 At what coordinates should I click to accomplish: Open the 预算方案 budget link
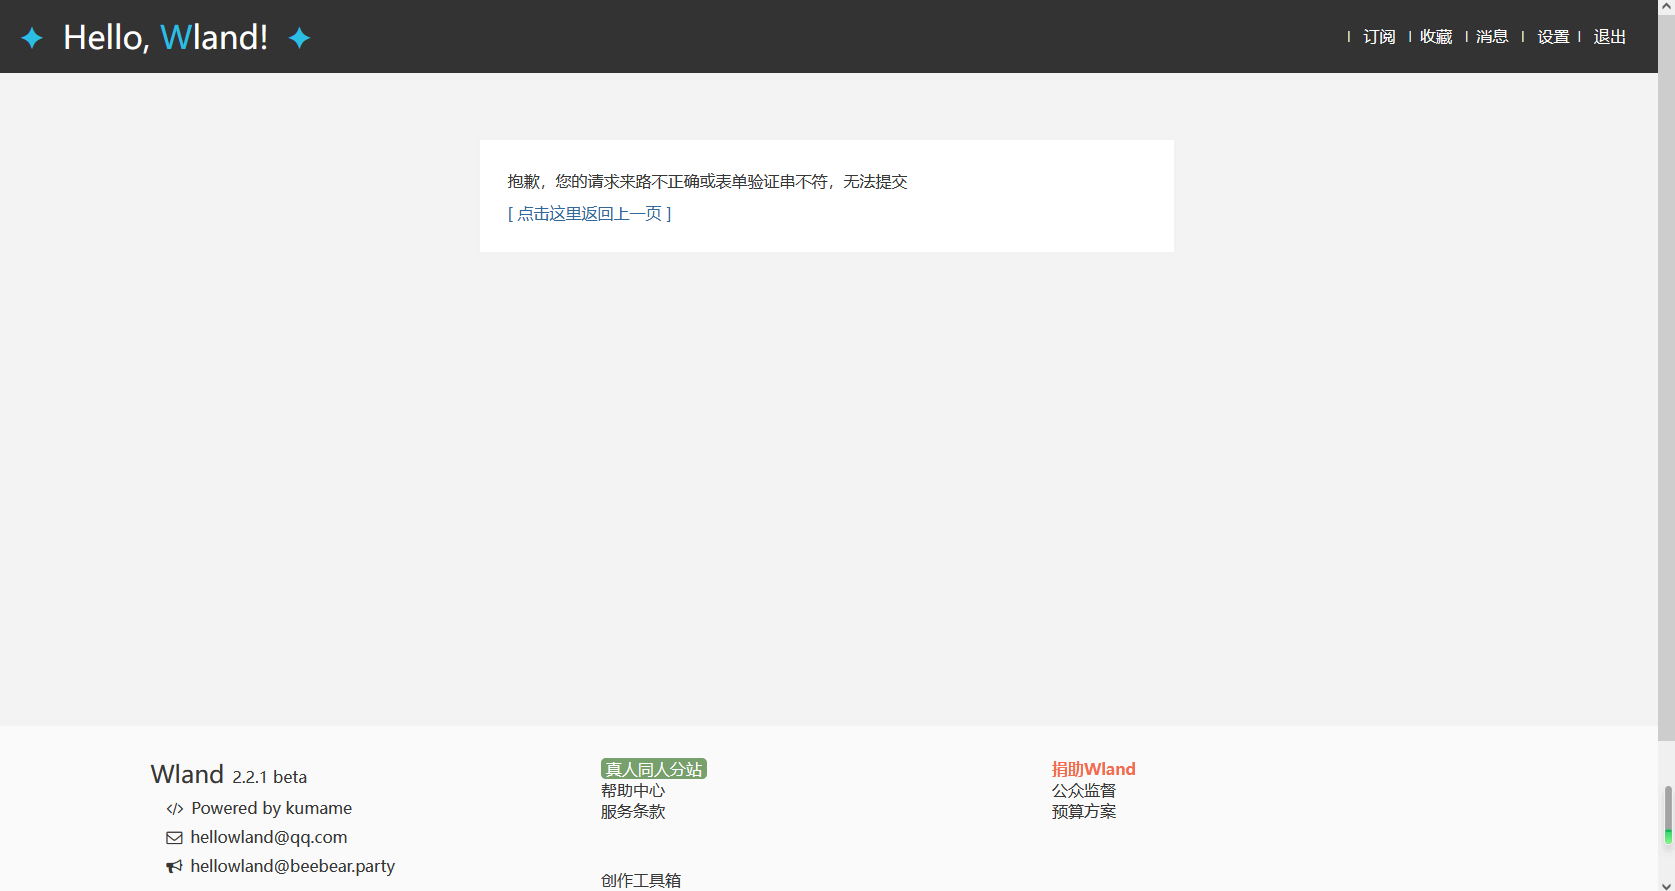click(x=1083, y=812)
